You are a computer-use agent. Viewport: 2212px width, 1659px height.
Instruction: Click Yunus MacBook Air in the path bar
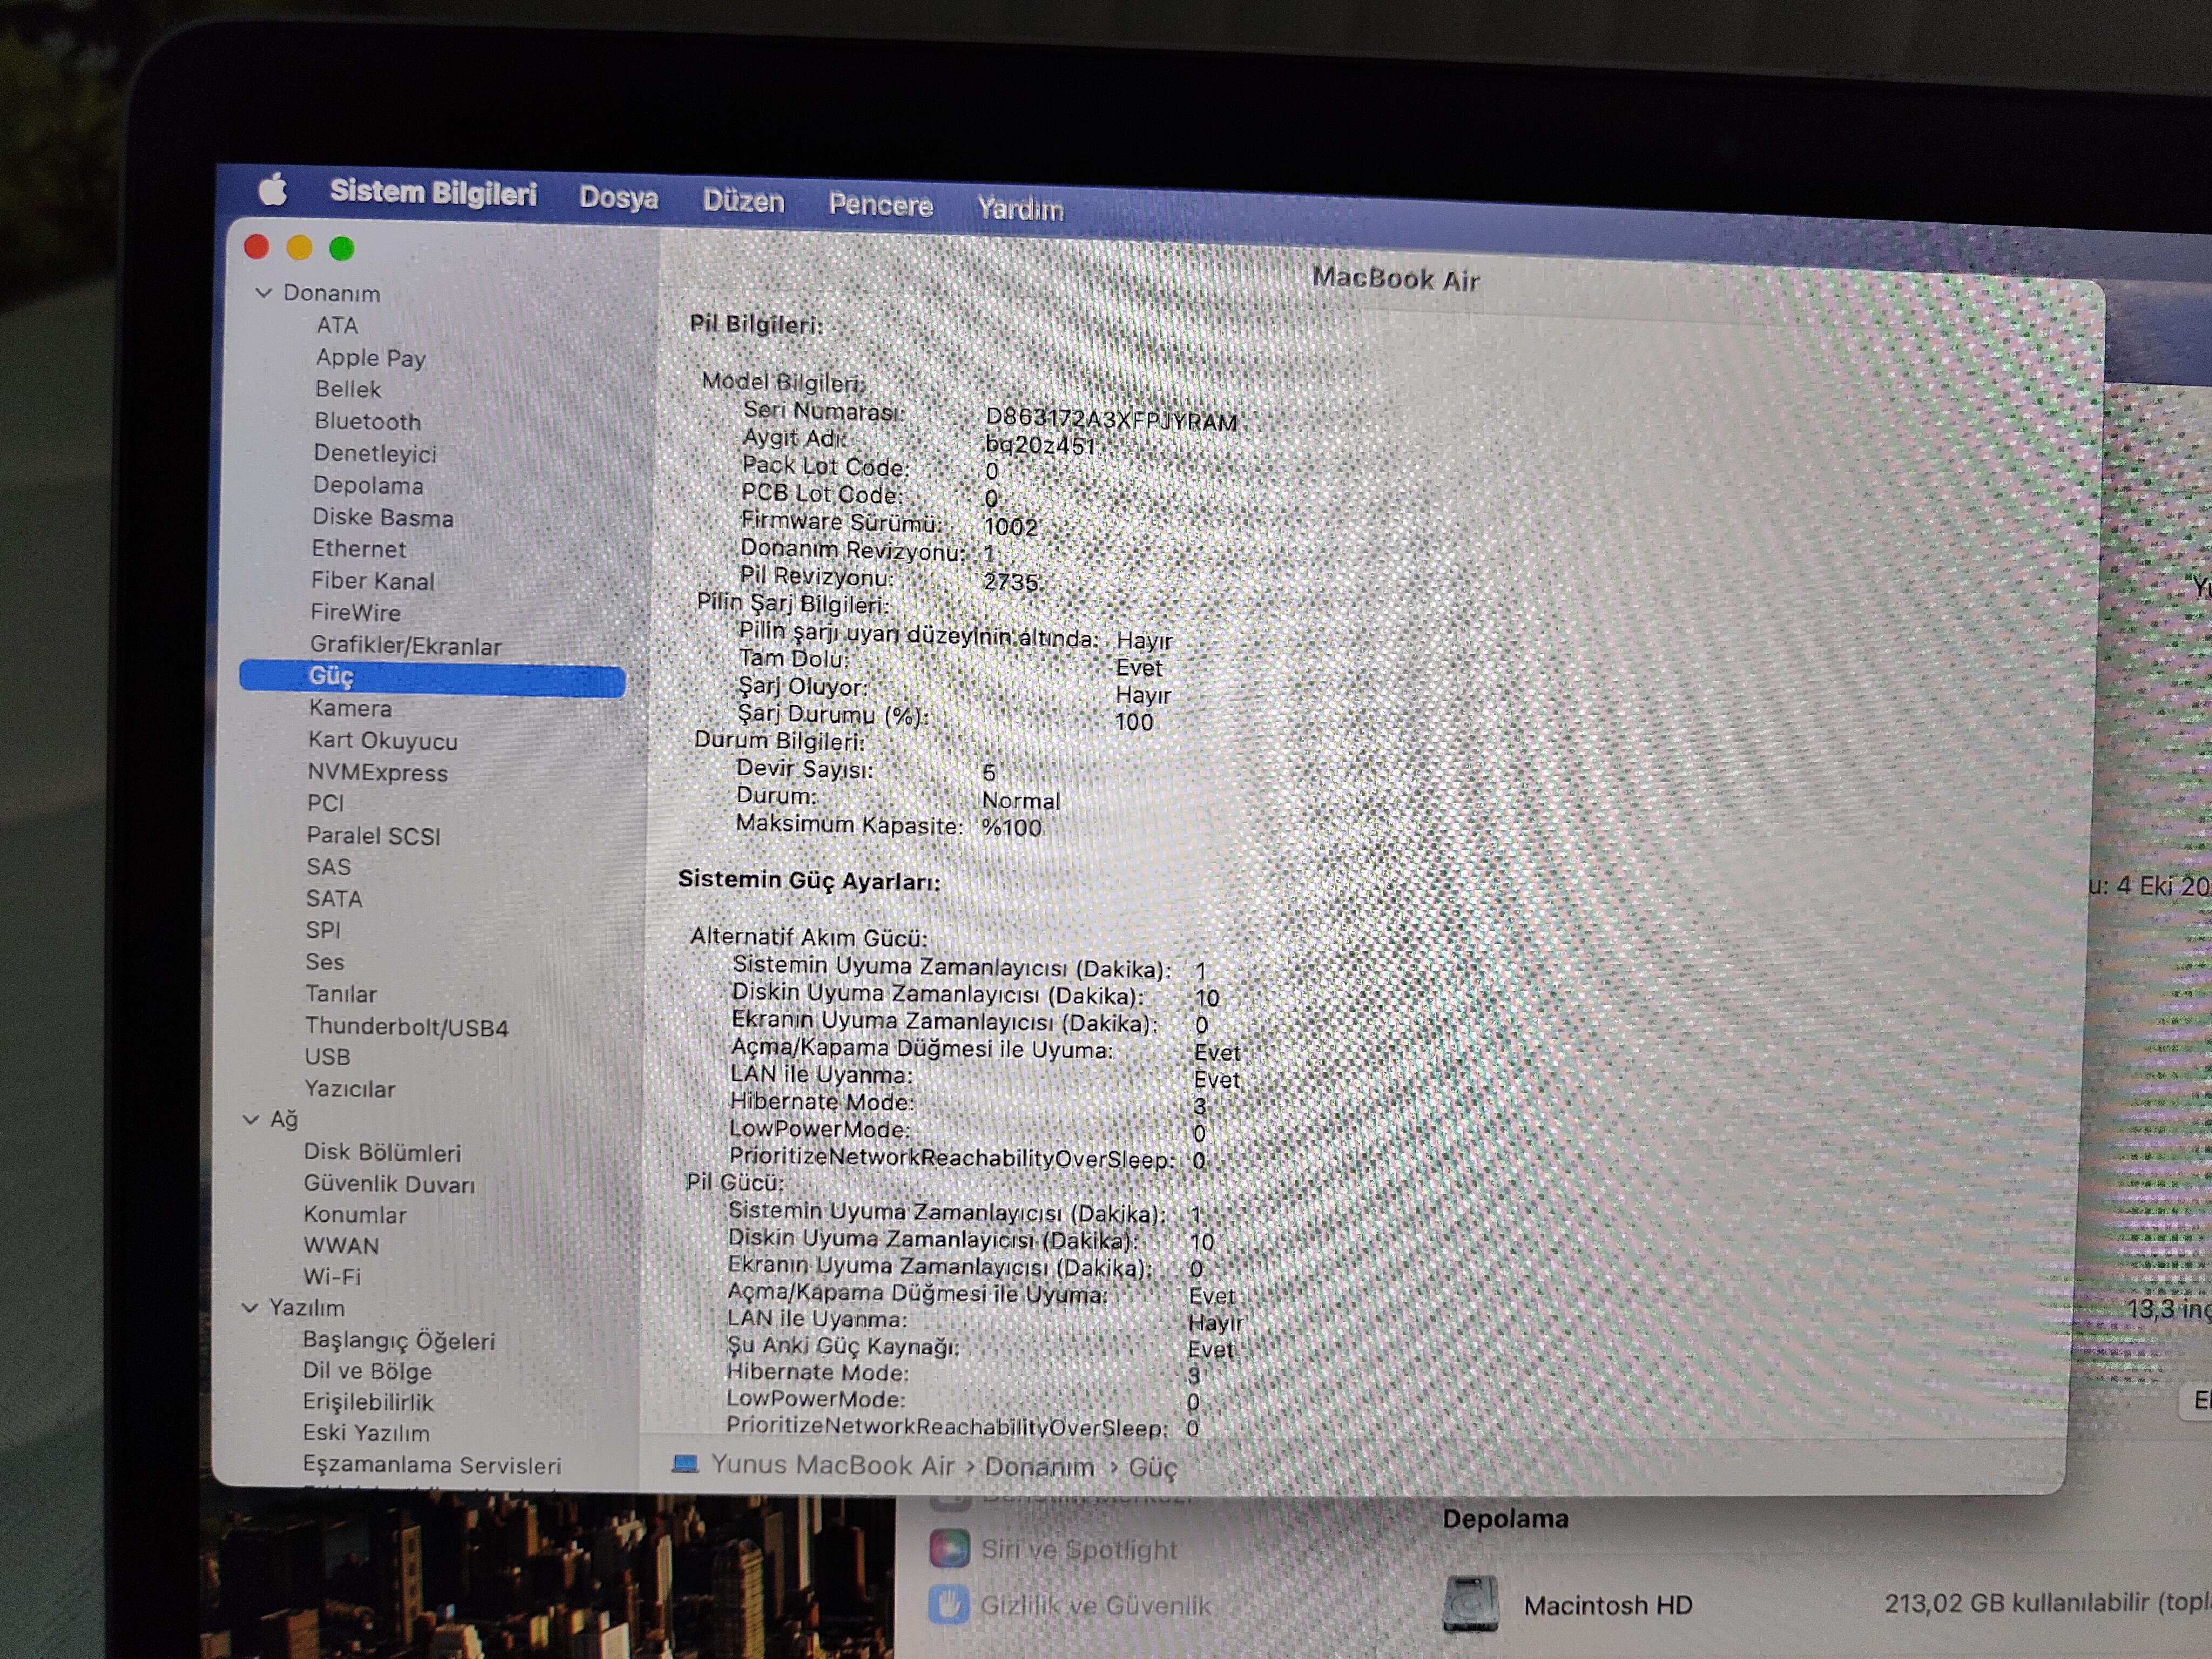point(833,1465)
